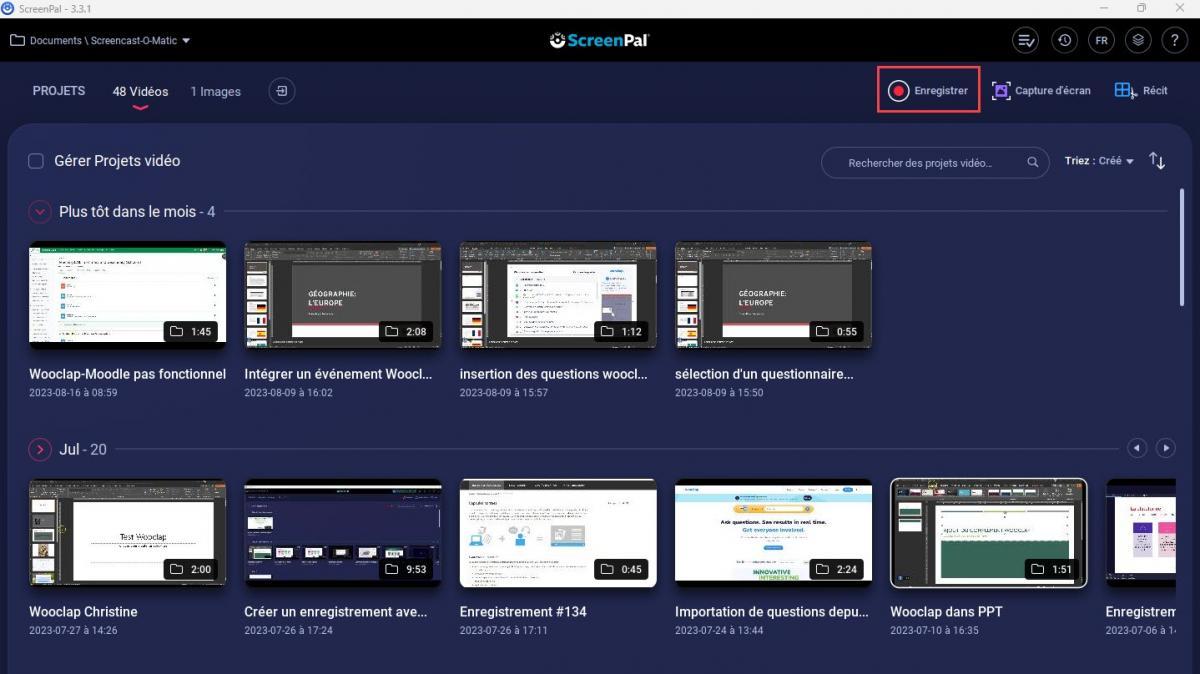Open the help question mark icon

coord(1175,40)
